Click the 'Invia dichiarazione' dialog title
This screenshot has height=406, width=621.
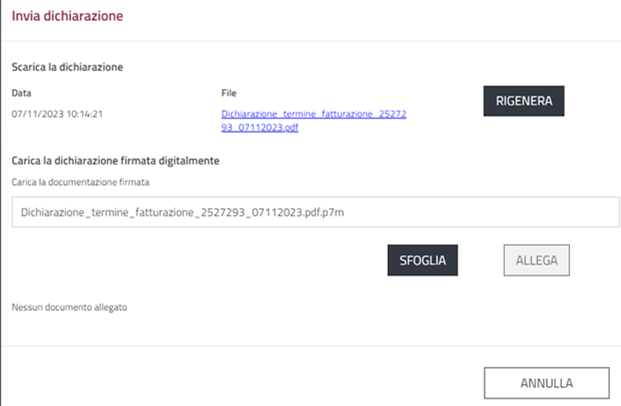67,16
